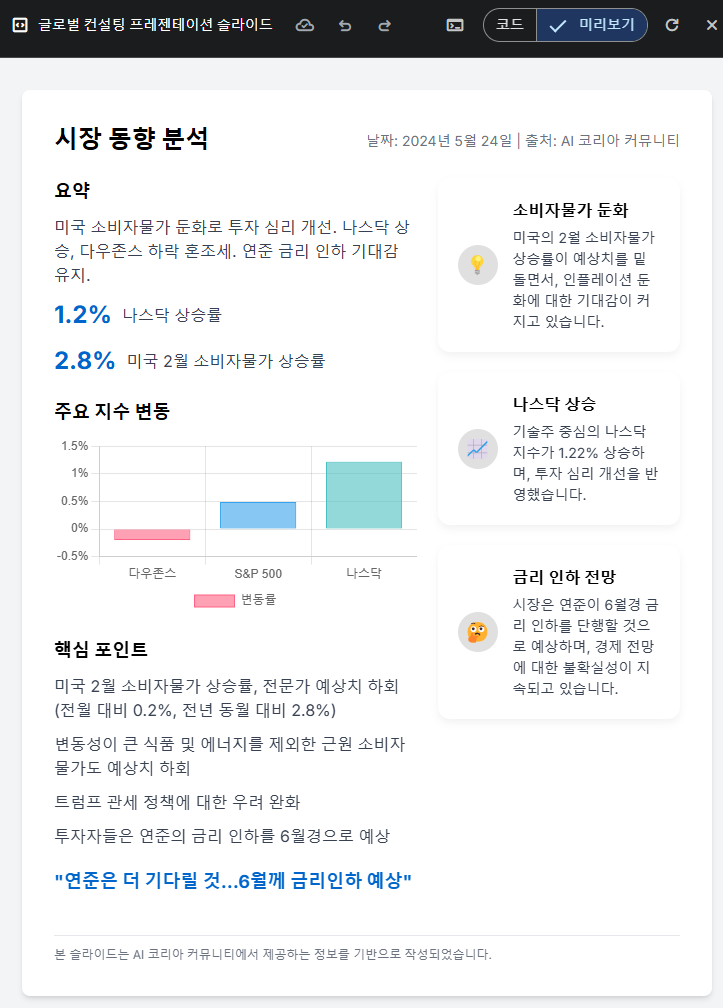Click the 금리 인하 전망 card heading
Screen dimensions: 723x1008
[x=564, y=577]
